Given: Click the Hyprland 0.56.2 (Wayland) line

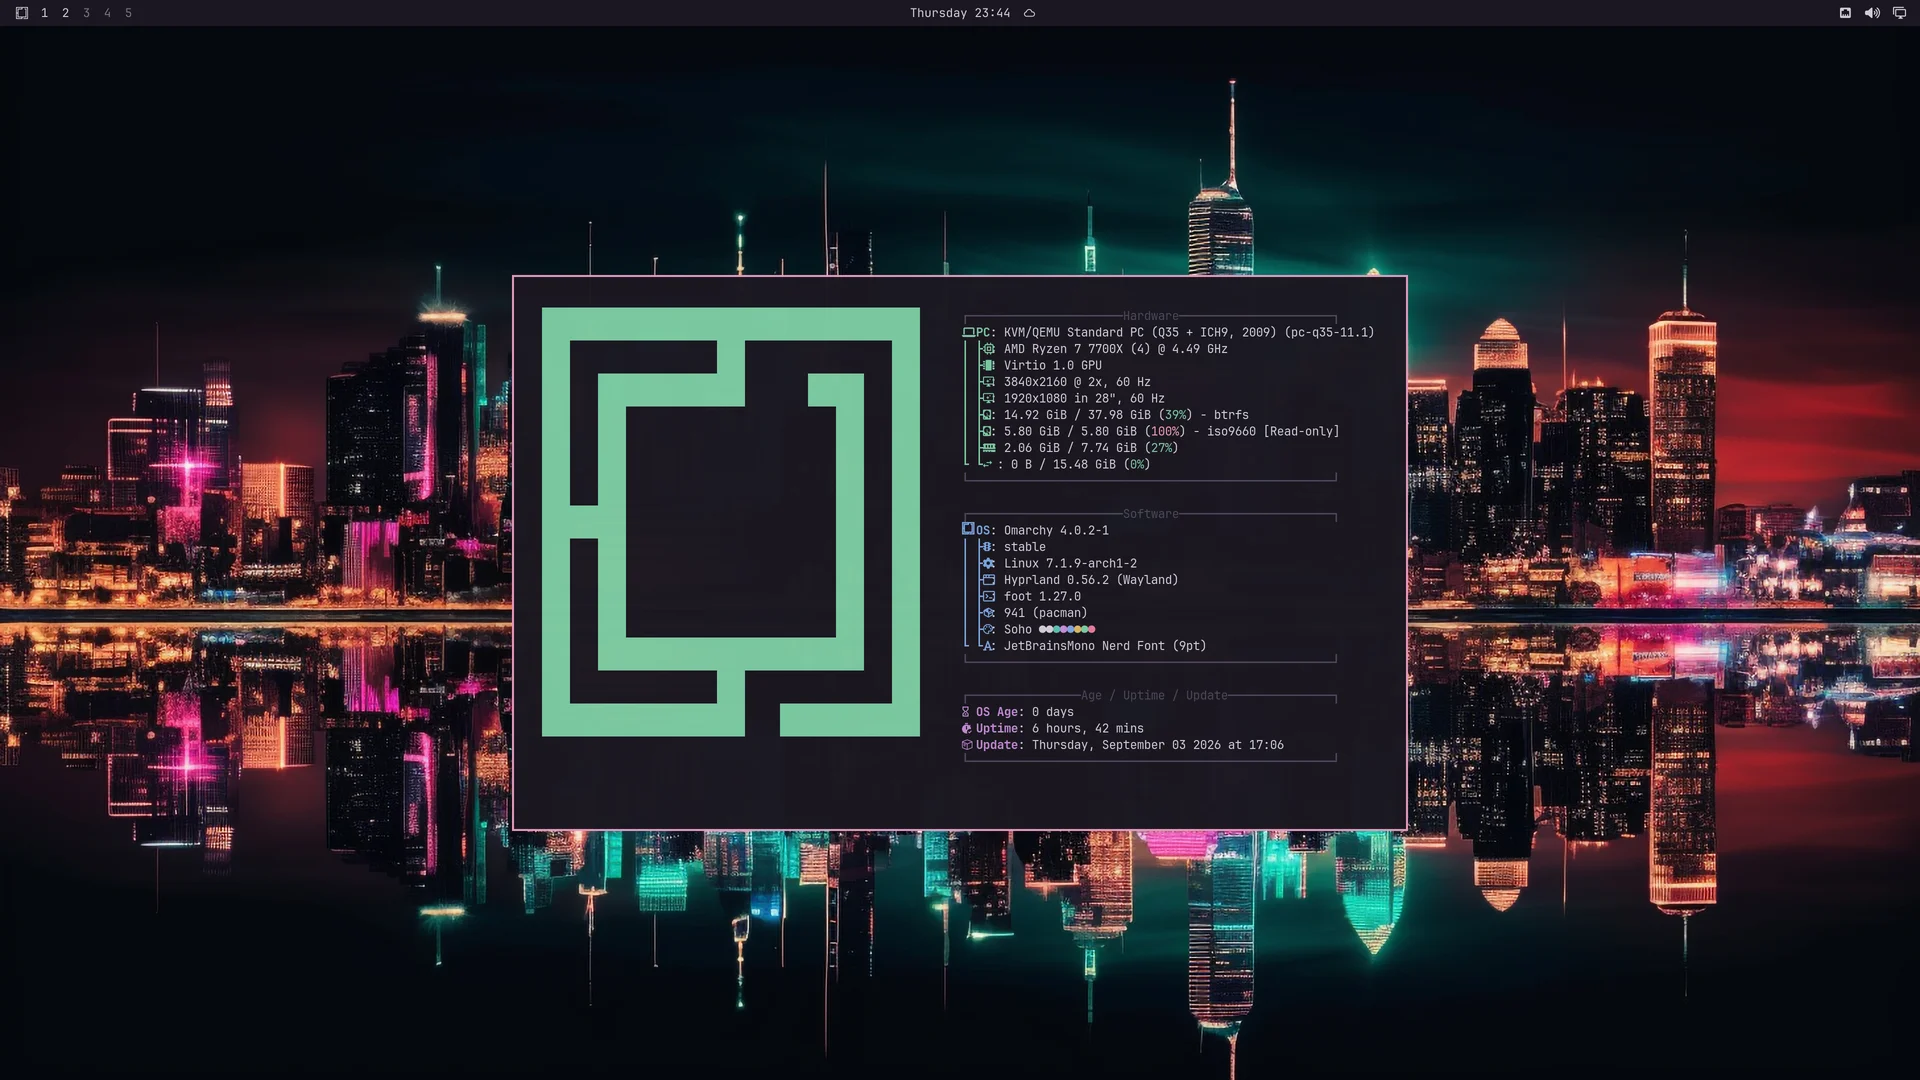Looking at the screenshot, I should click(1091, 580).
